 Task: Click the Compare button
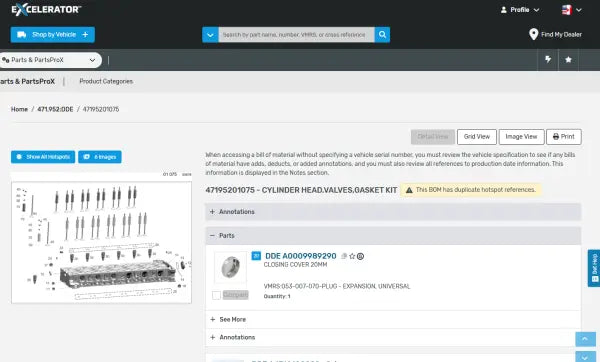(236, 295)
